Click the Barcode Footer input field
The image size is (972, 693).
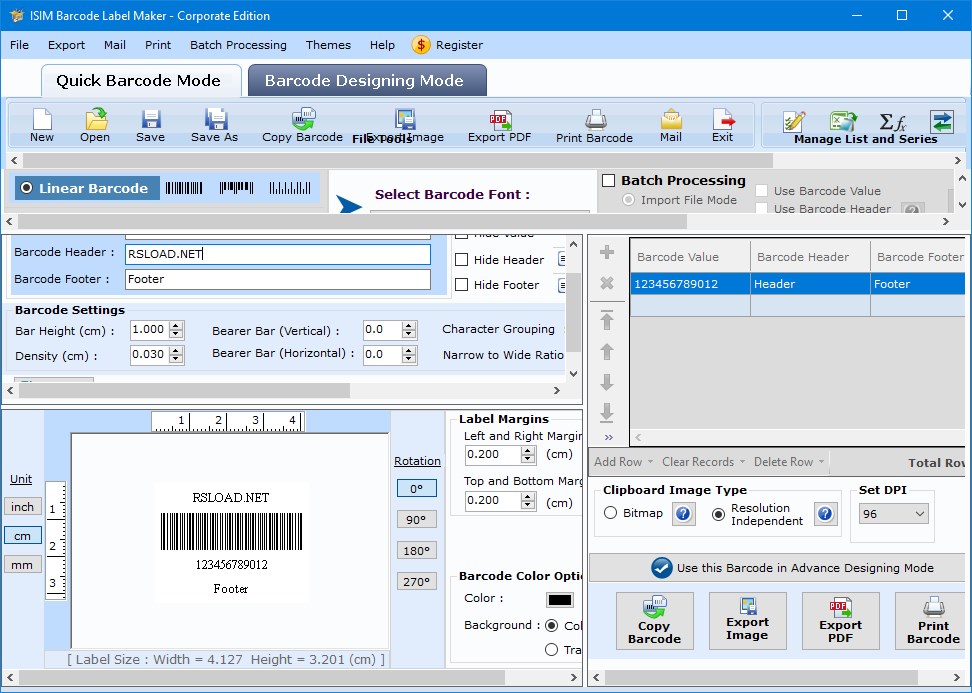click(x=277, y=280)
